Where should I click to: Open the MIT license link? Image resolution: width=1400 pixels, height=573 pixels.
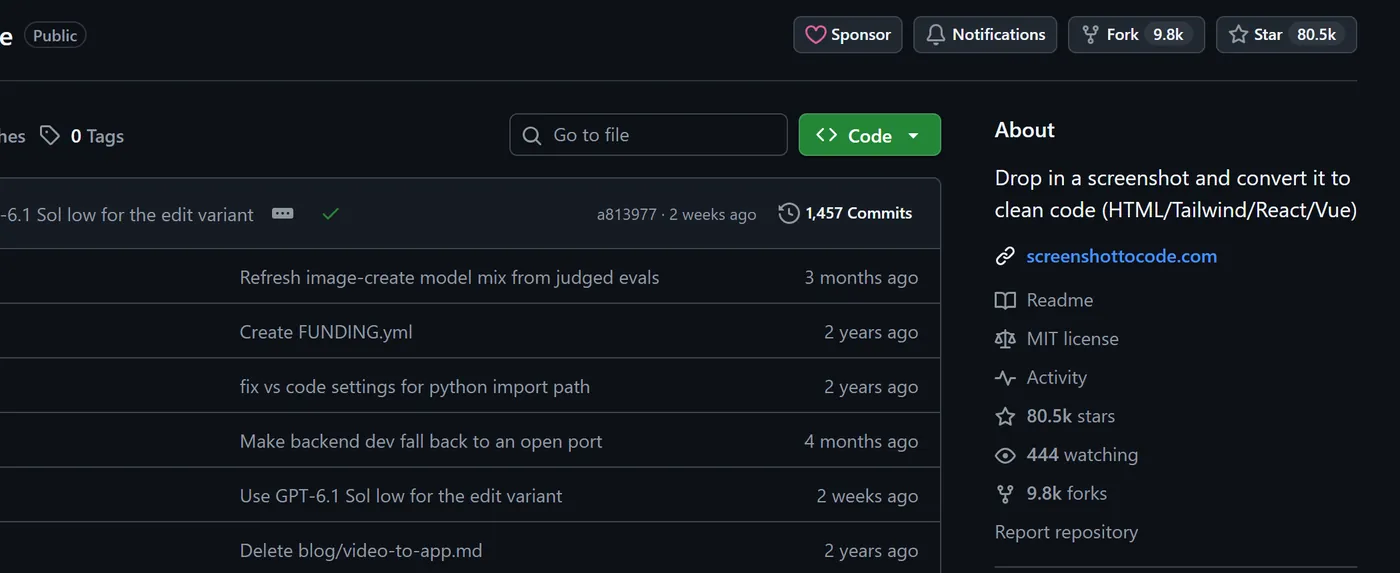pos(1072,339)
